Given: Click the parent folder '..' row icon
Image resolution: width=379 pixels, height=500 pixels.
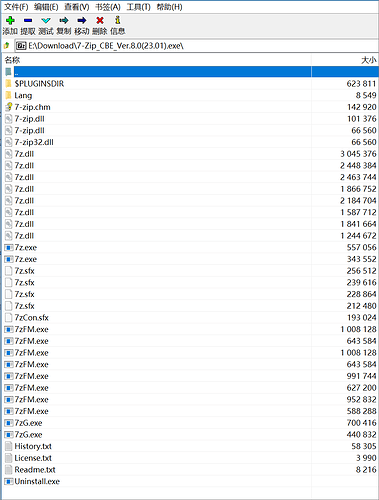Looking at the screenshot, I should pos(8,72).
